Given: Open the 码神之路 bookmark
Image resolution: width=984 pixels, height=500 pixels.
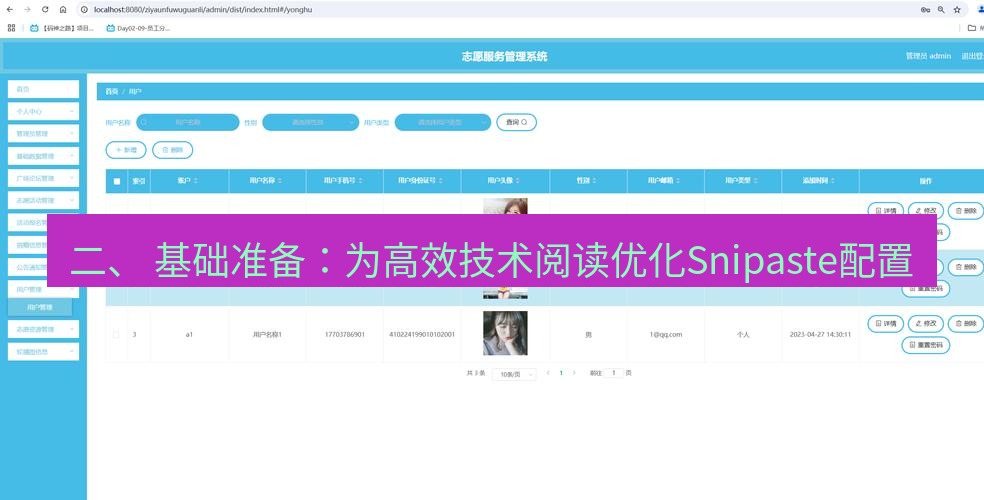Looking at the screenshot, I should 62,28.
